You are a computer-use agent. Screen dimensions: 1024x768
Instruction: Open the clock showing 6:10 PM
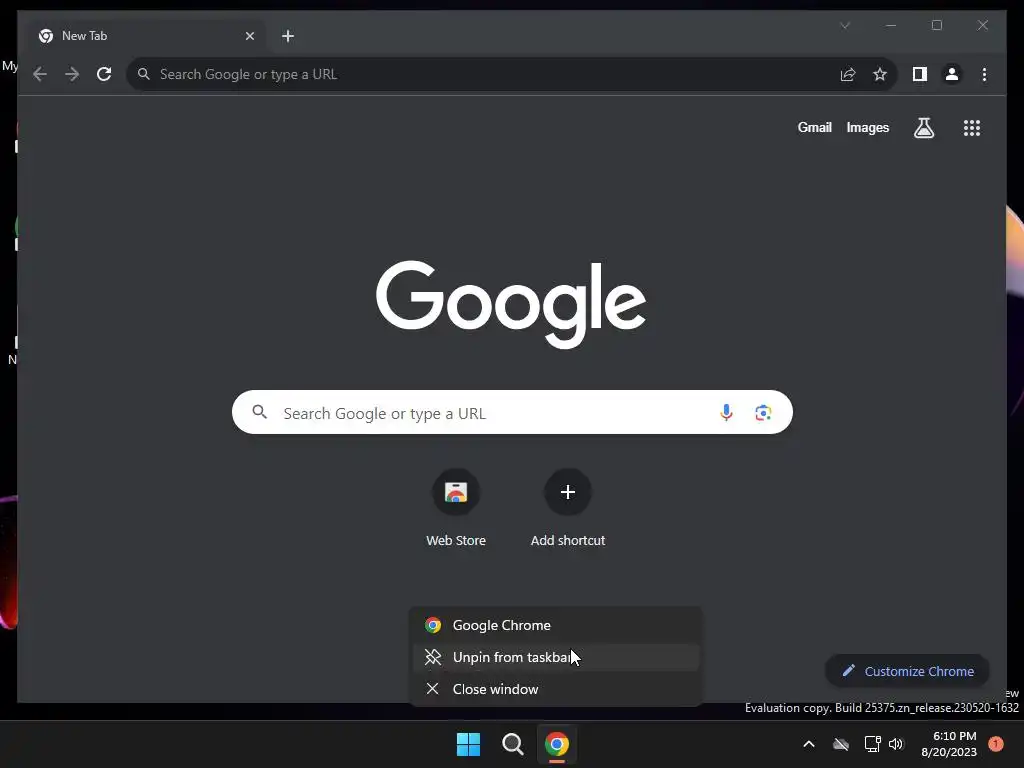[x=949, y=744]
